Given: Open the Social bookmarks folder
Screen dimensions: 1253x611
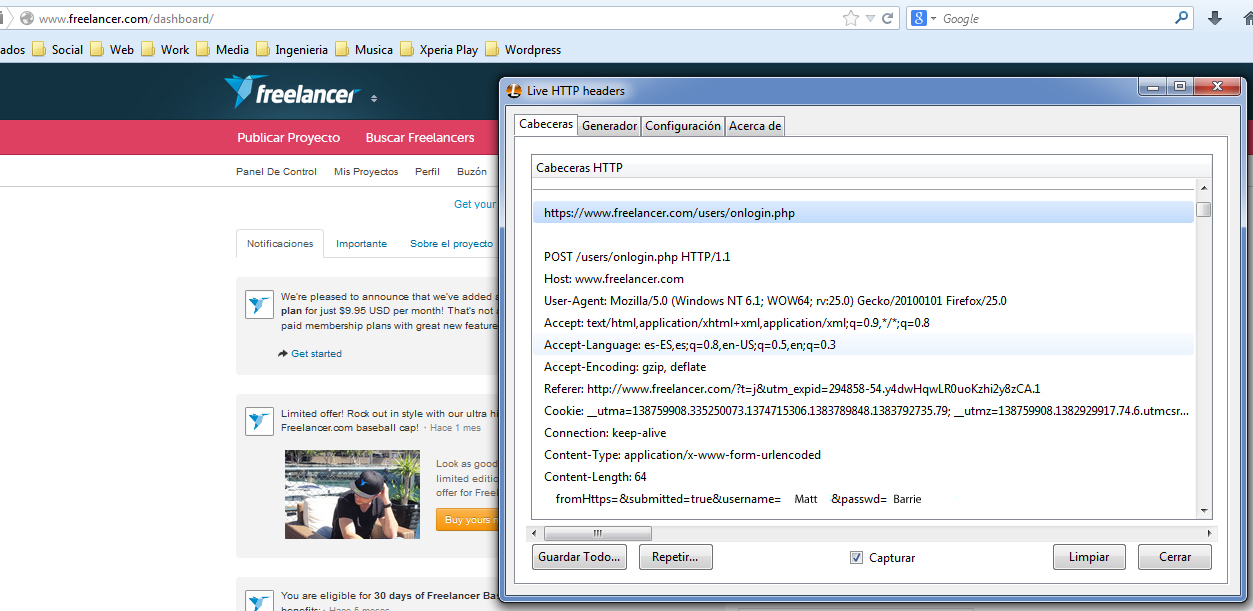Looking at the screenshot, I should [58, 49].
